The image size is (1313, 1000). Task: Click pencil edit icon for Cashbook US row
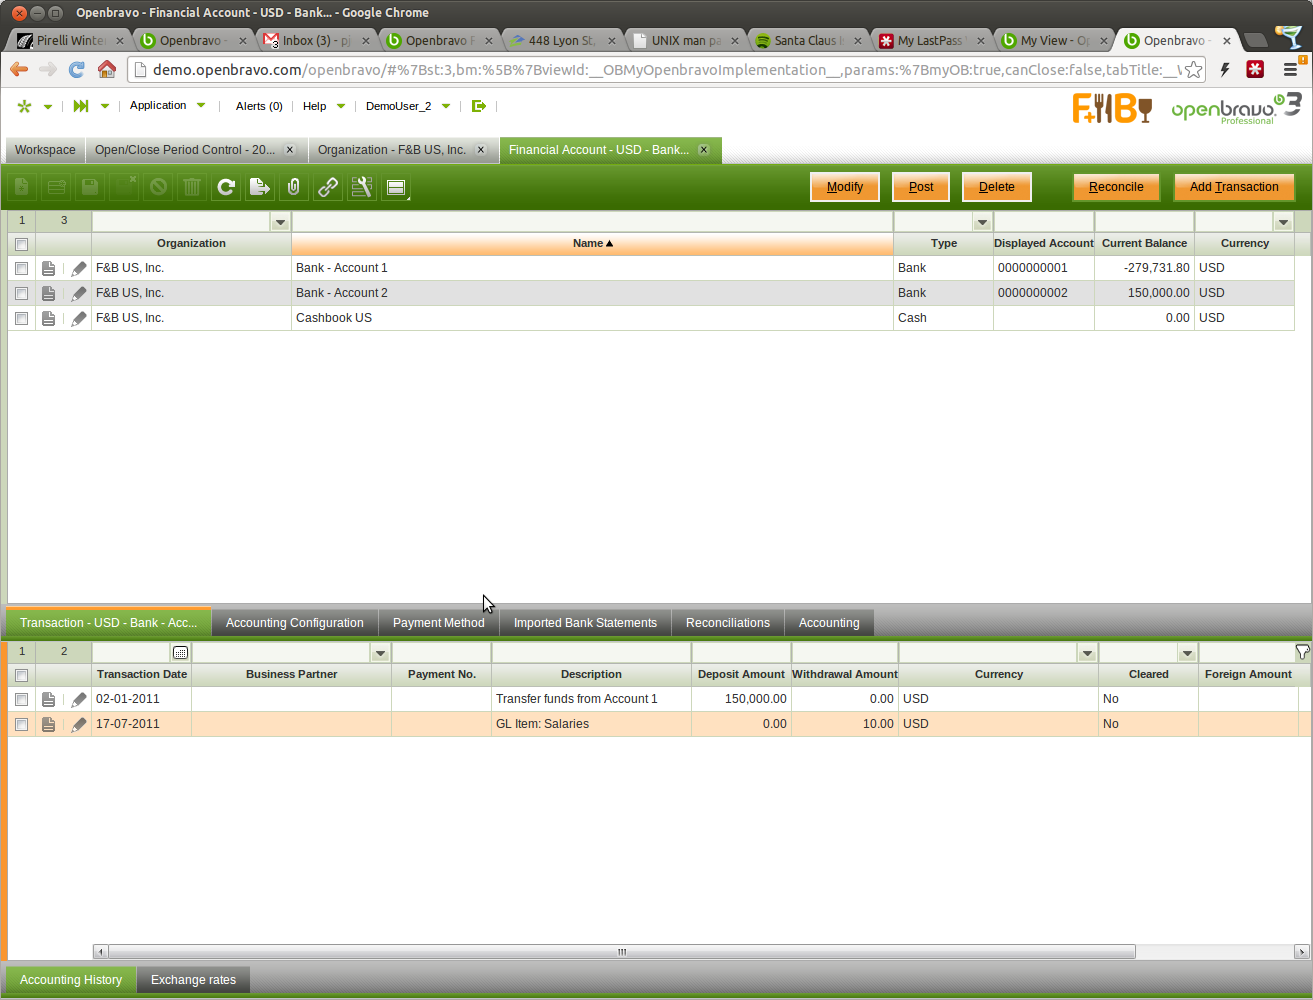point(79,318)
